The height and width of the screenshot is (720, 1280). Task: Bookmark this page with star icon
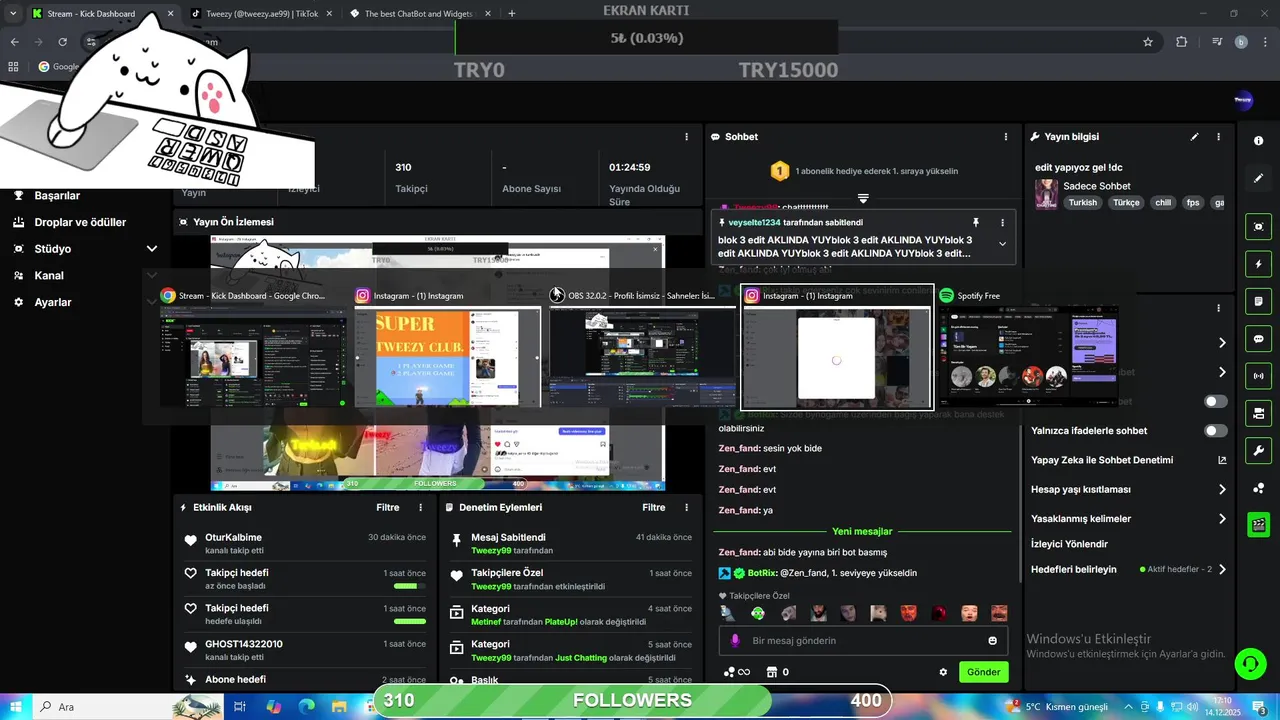coord(1148,42)
